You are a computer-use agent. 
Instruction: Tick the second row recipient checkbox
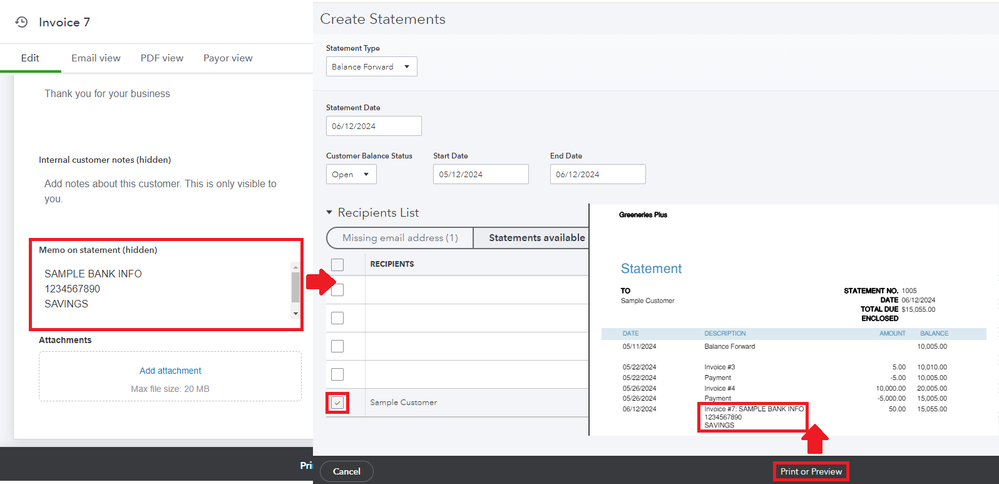tap(338, 318)
